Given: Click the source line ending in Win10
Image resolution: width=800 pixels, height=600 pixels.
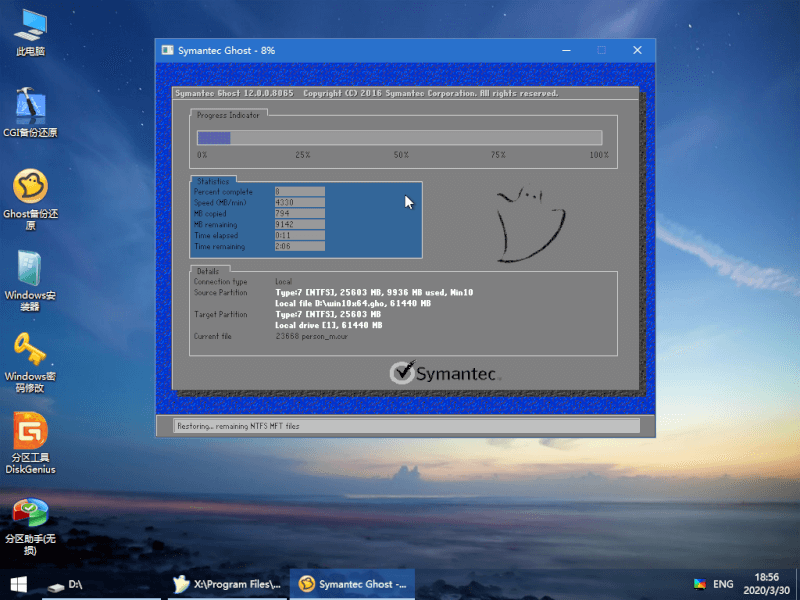Looking at the screenshot, I should [374, 292].
